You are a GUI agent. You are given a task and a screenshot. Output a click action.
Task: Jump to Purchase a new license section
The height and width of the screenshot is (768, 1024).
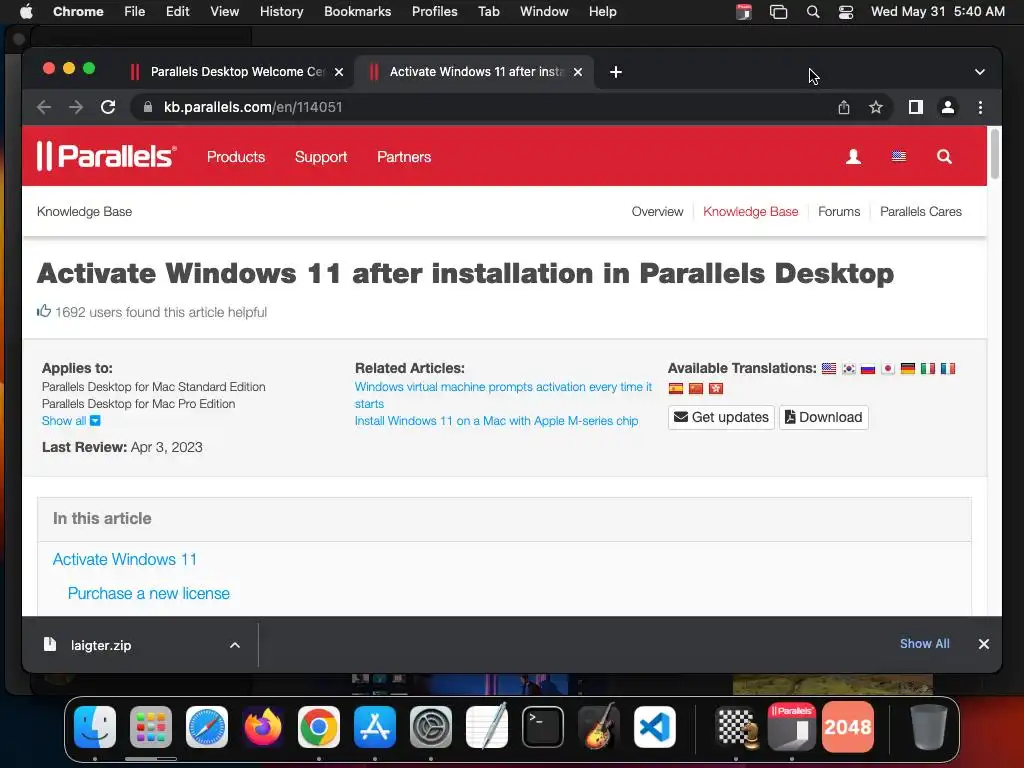coord(149,594)
